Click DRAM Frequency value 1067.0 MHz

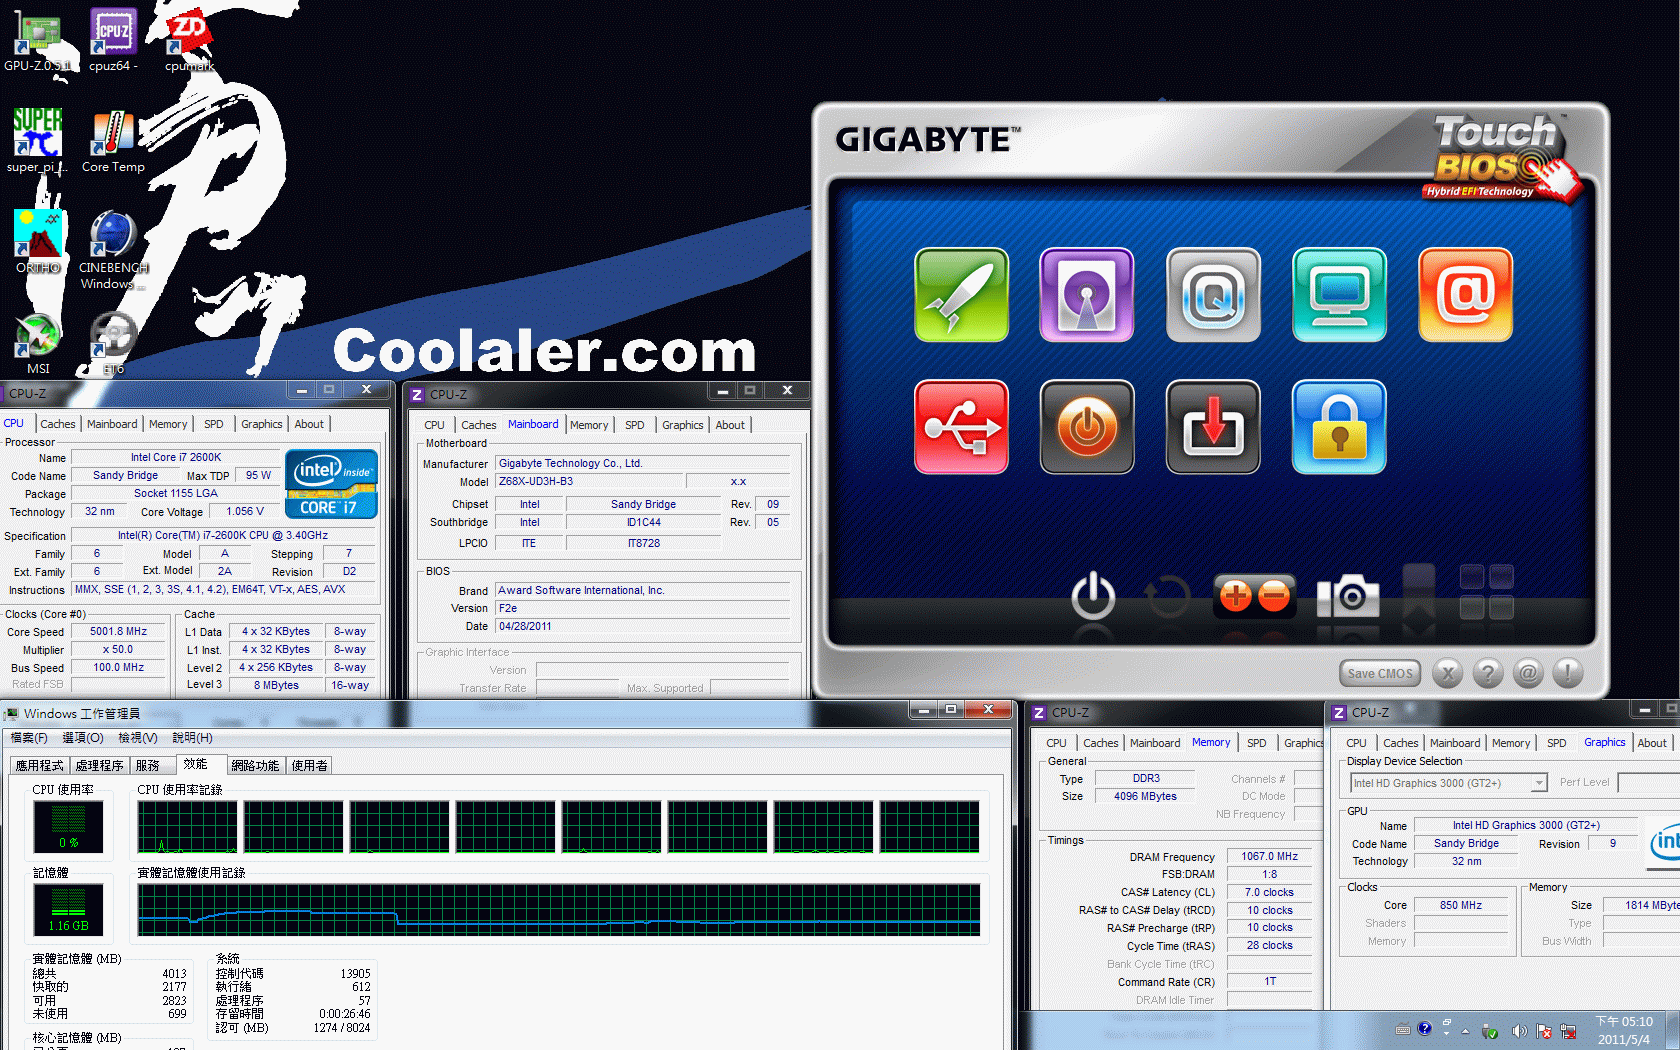point(1269,857)
